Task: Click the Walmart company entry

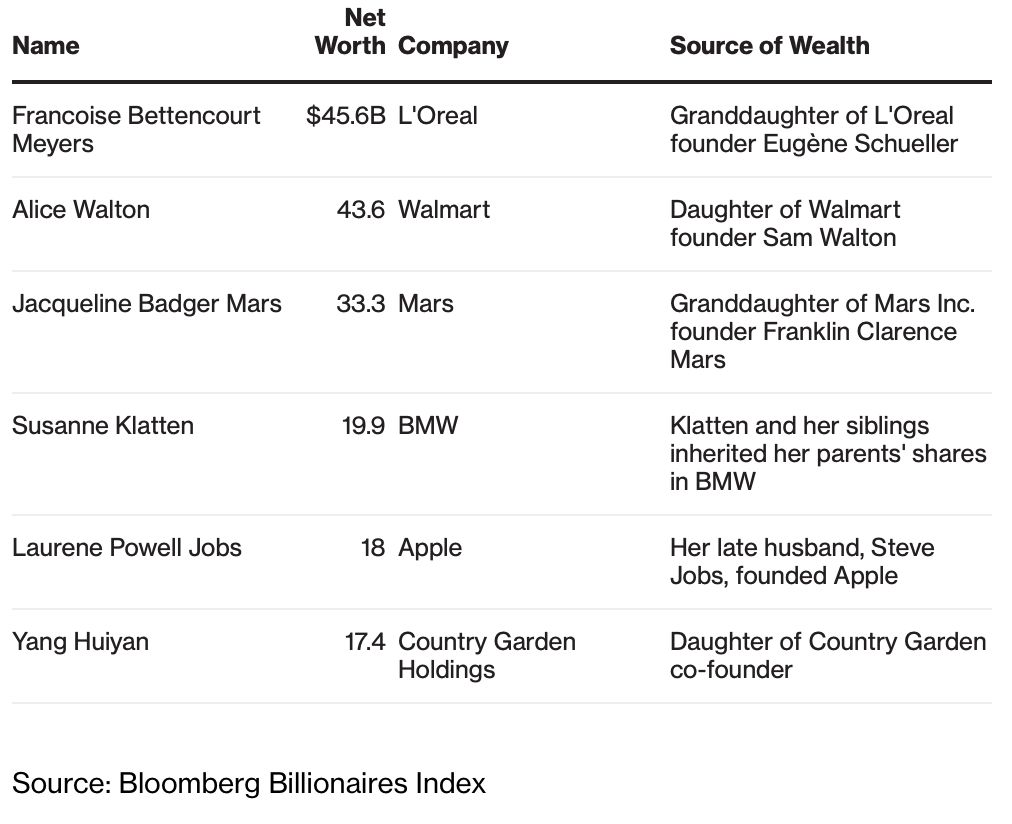Action: (x=444, y=210)
